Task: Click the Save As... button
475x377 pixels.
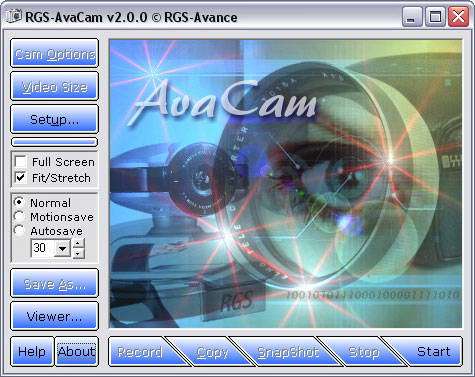Action: tap(55, 283)
